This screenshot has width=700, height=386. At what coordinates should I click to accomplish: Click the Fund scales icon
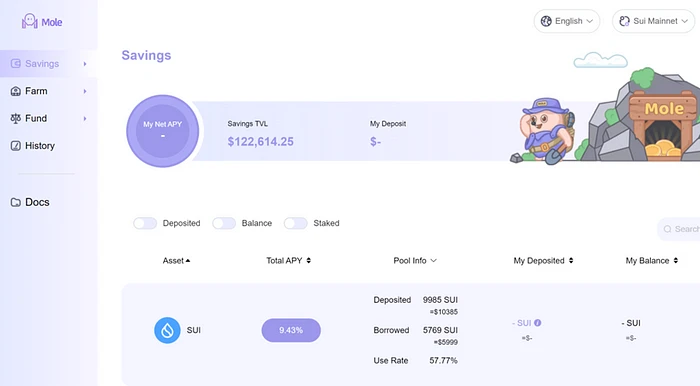[16, 118]
